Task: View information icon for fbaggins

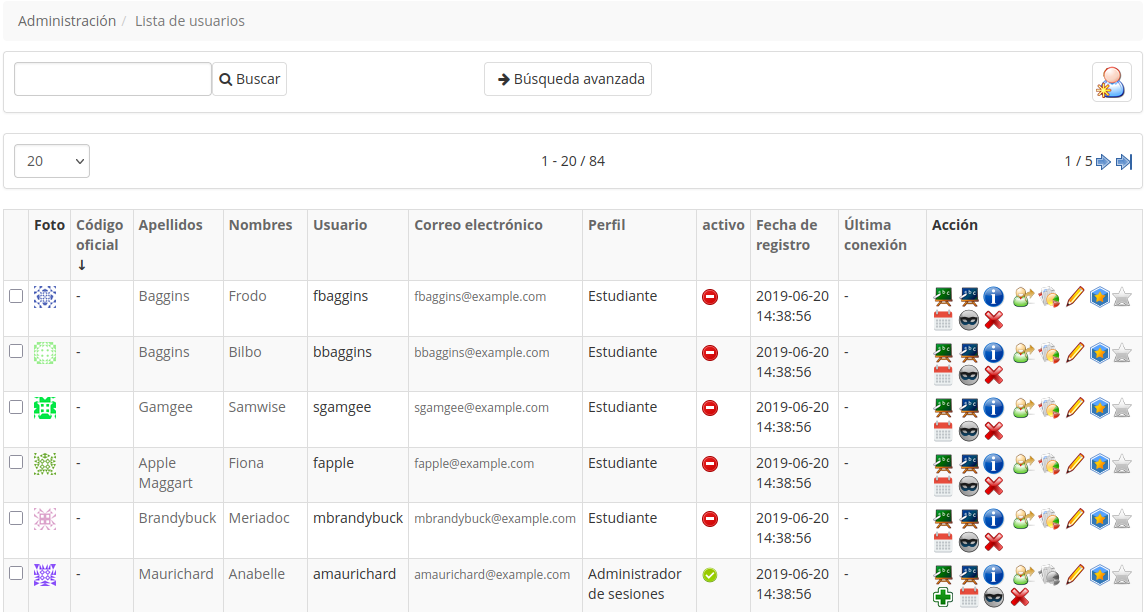Action: click(x=994, y=297)
